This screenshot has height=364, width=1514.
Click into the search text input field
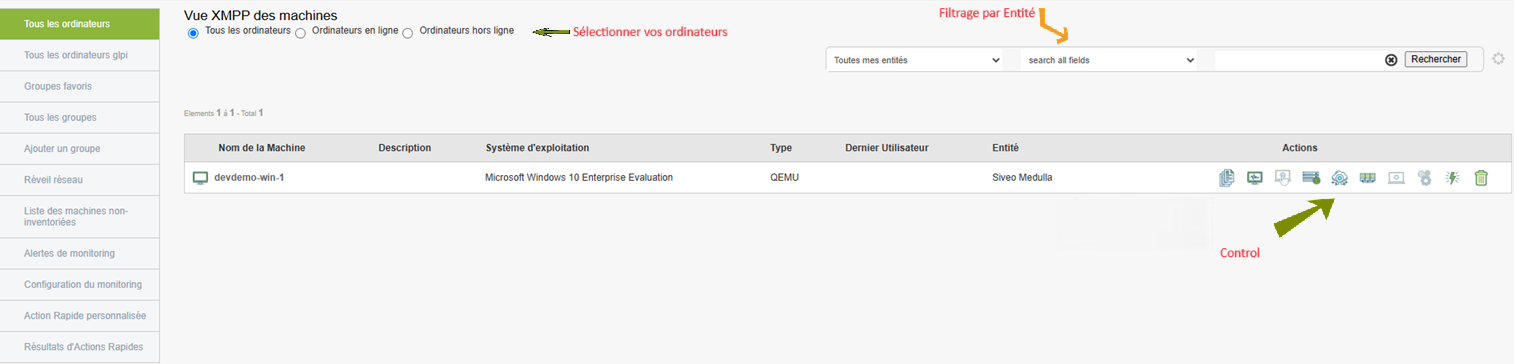[x=1298, y=60]
